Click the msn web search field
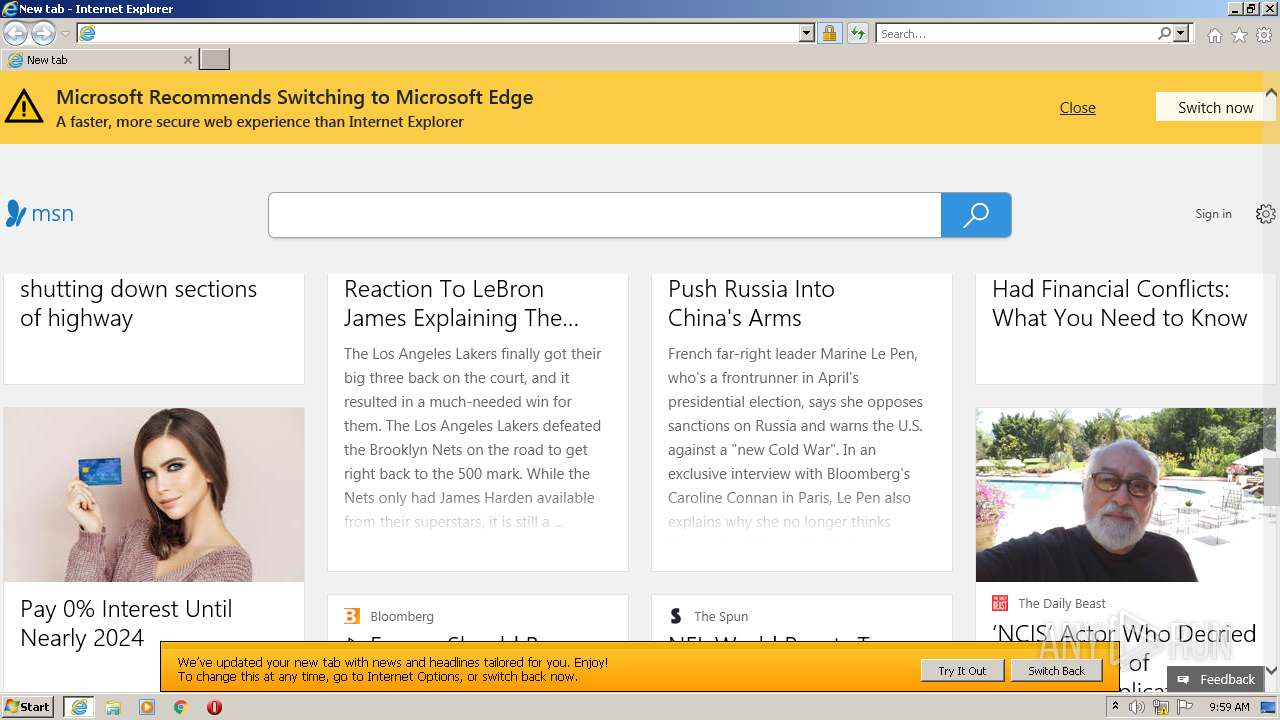 (x=605, y=215)
